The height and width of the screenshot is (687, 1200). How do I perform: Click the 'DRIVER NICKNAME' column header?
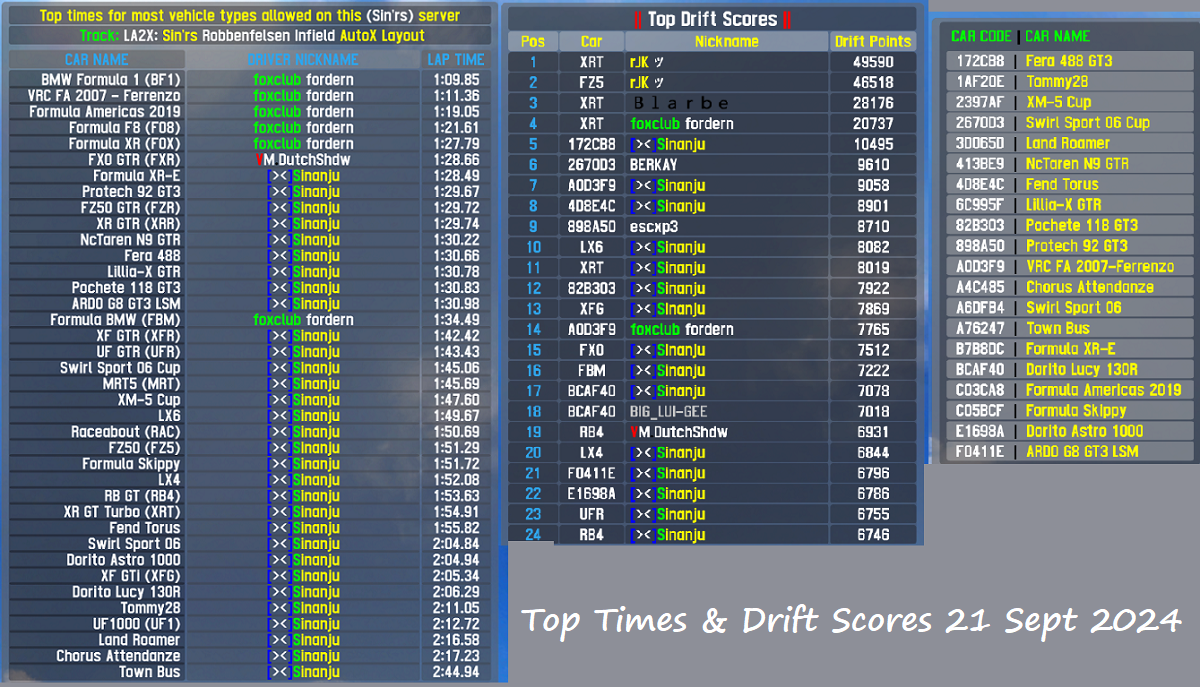click(302, 60)
